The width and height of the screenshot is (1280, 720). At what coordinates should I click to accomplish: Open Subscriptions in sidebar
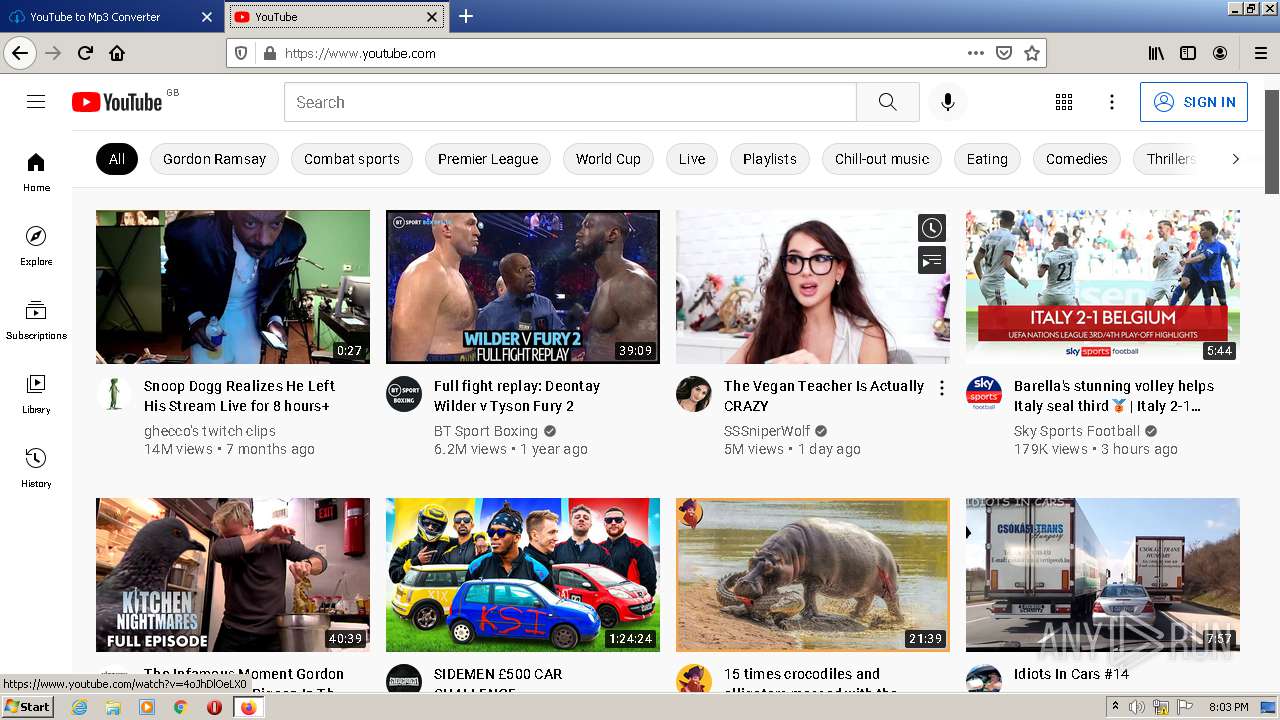(x=36, y=320)
